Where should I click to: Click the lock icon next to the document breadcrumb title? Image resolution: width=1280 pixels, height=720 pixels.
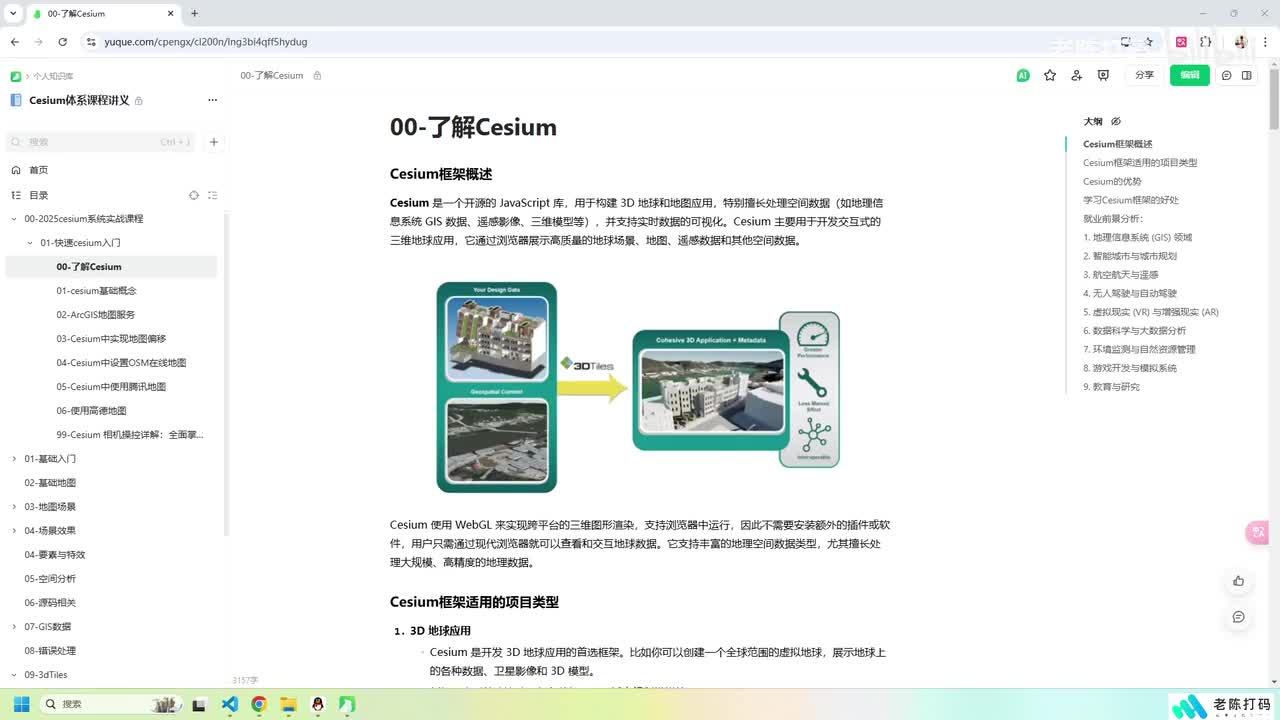317,75
